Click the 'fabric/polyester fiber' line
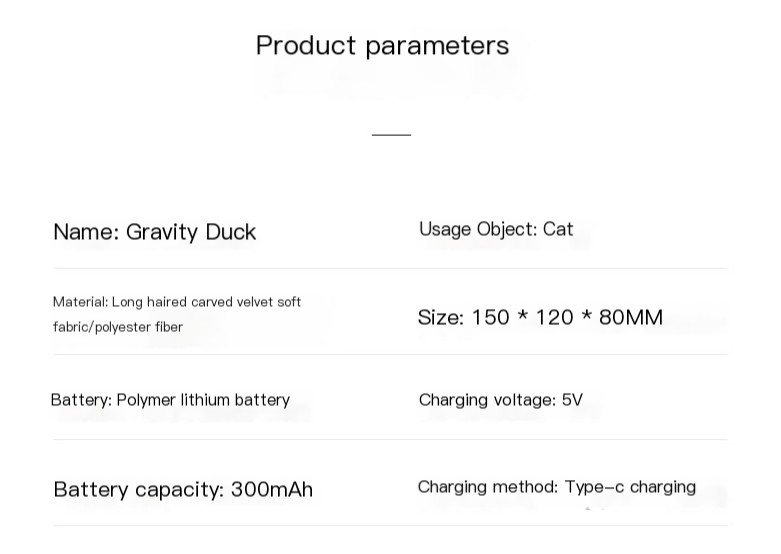 (x=118, y=327)
